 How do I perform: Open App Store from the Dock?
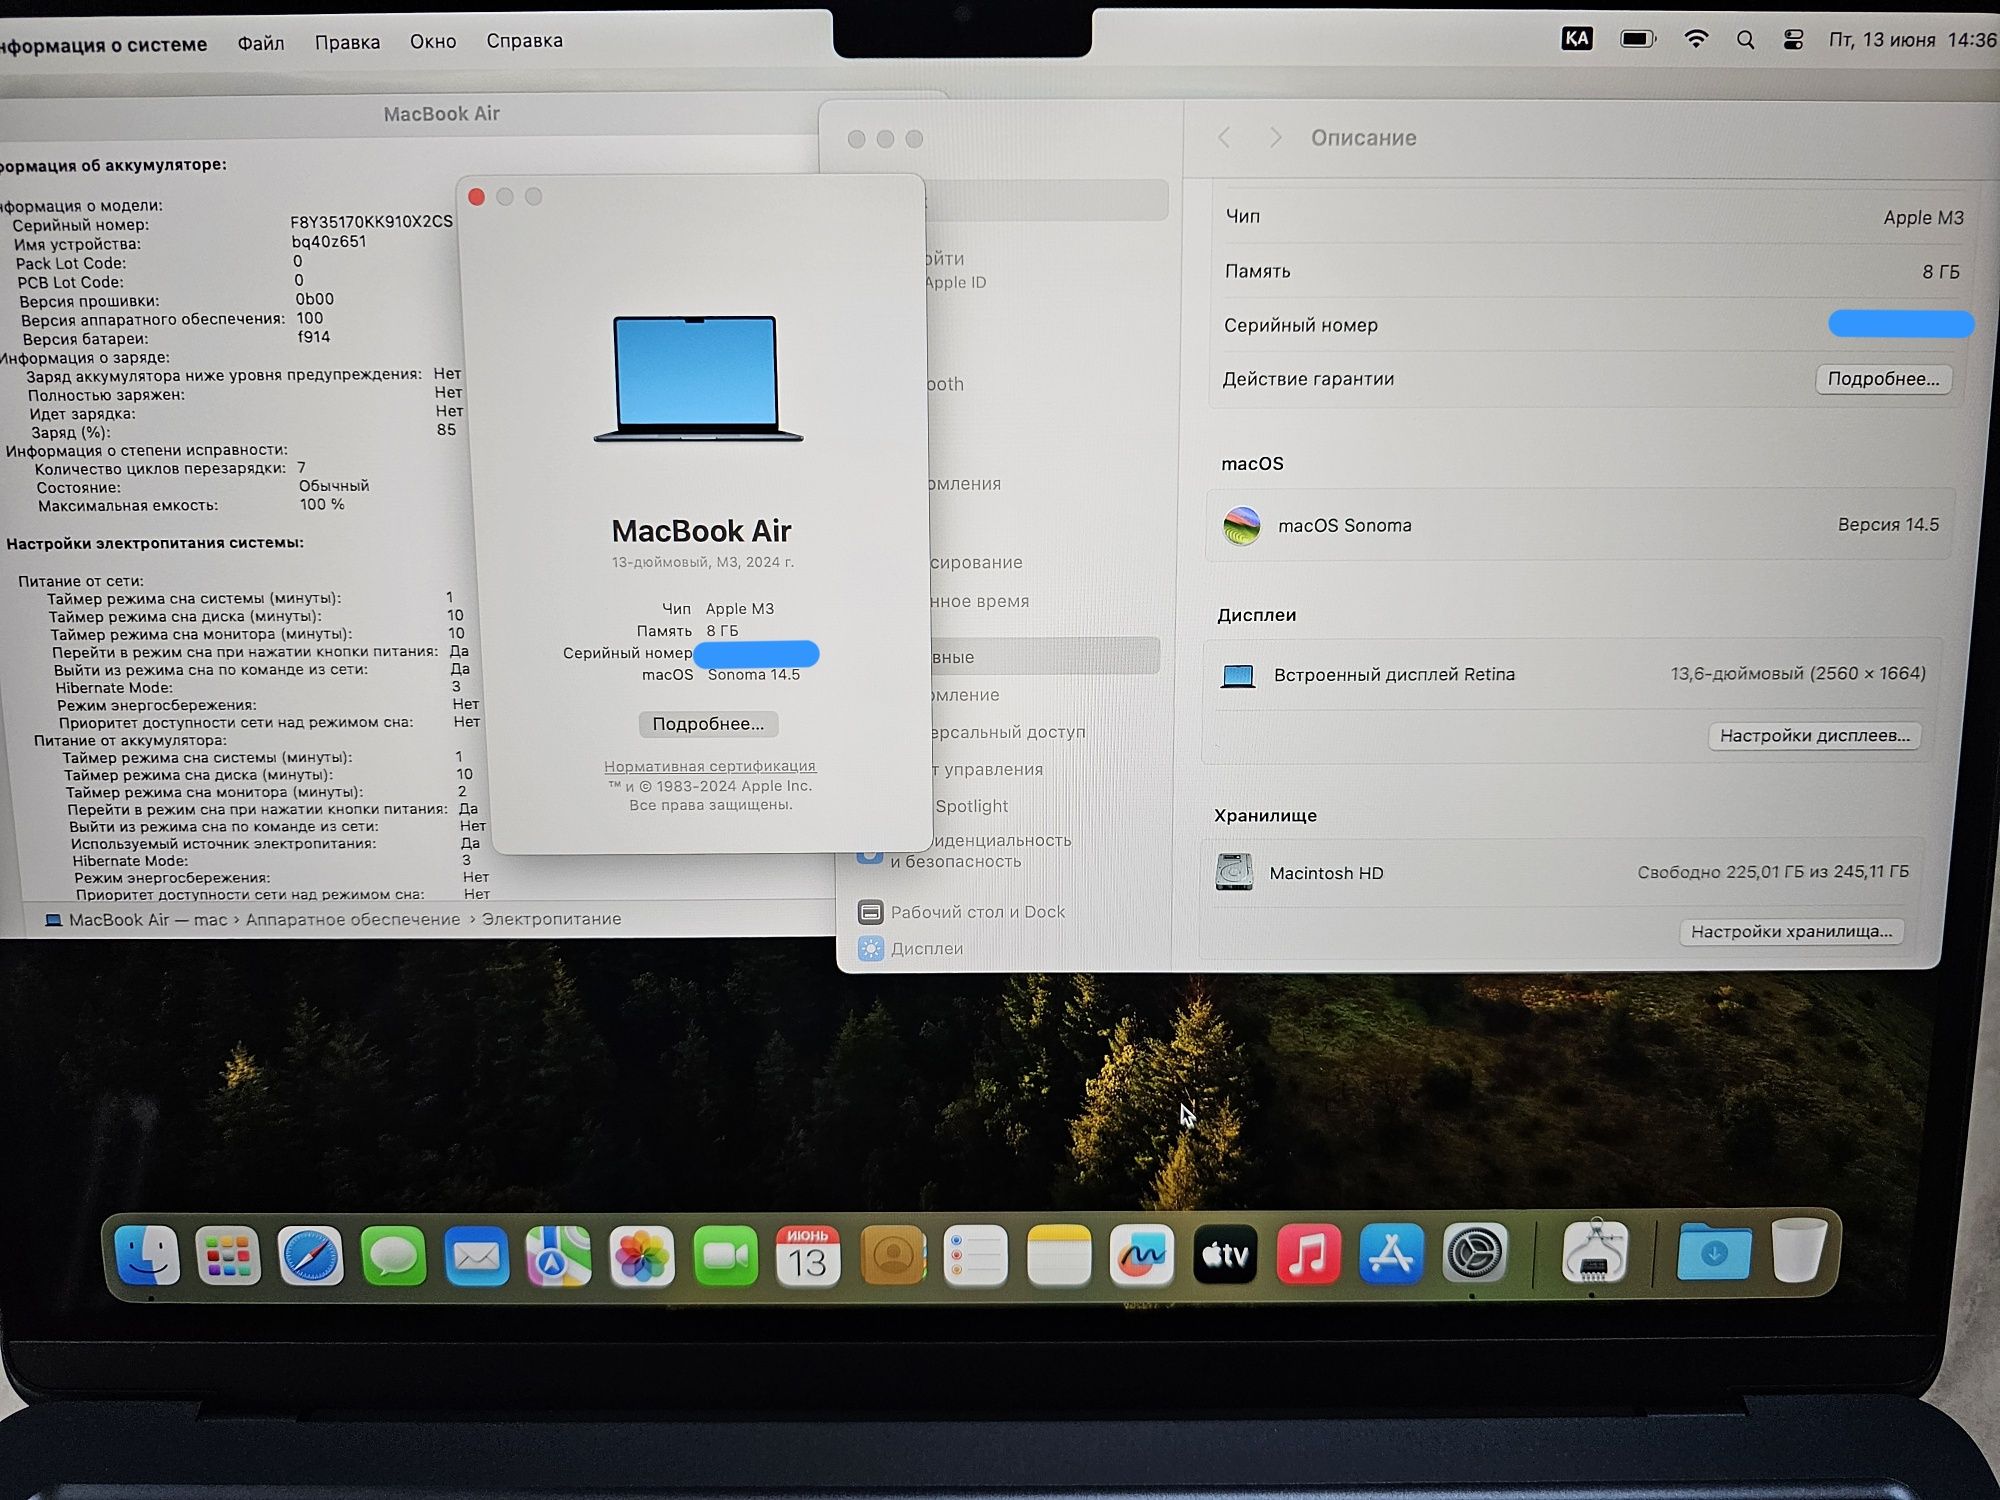click(1391, 1253)
